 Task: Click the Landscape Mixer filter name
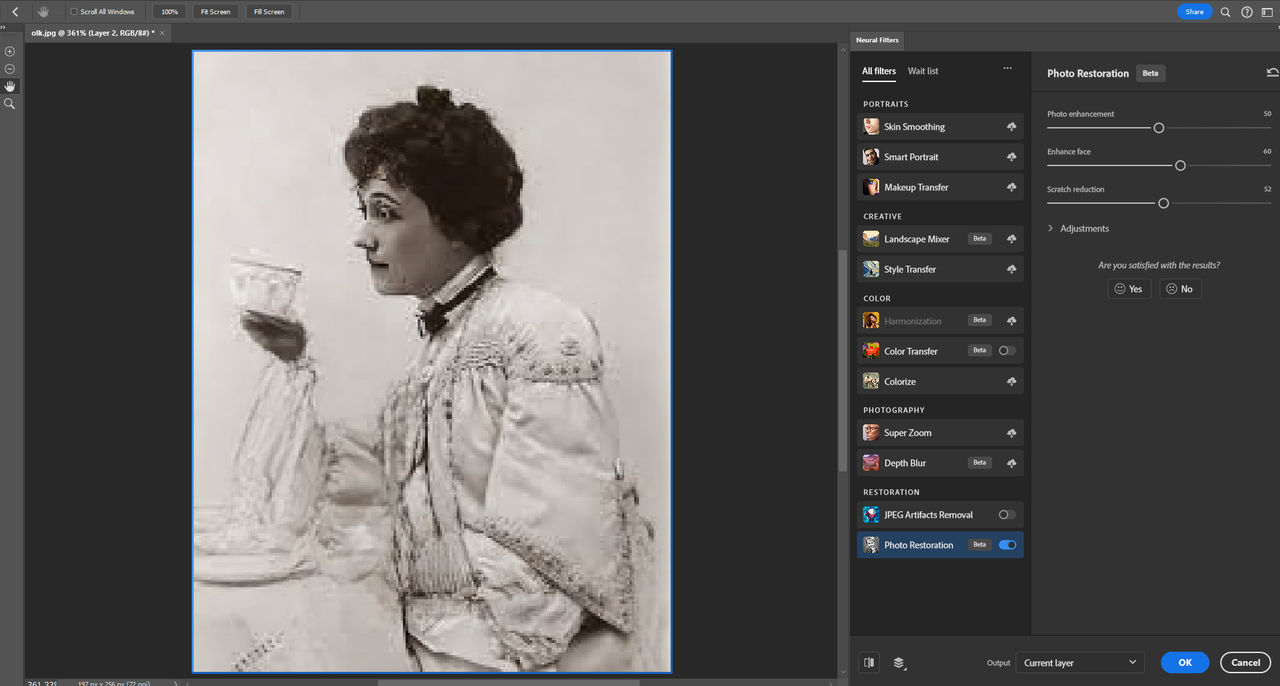pos(917,239)
